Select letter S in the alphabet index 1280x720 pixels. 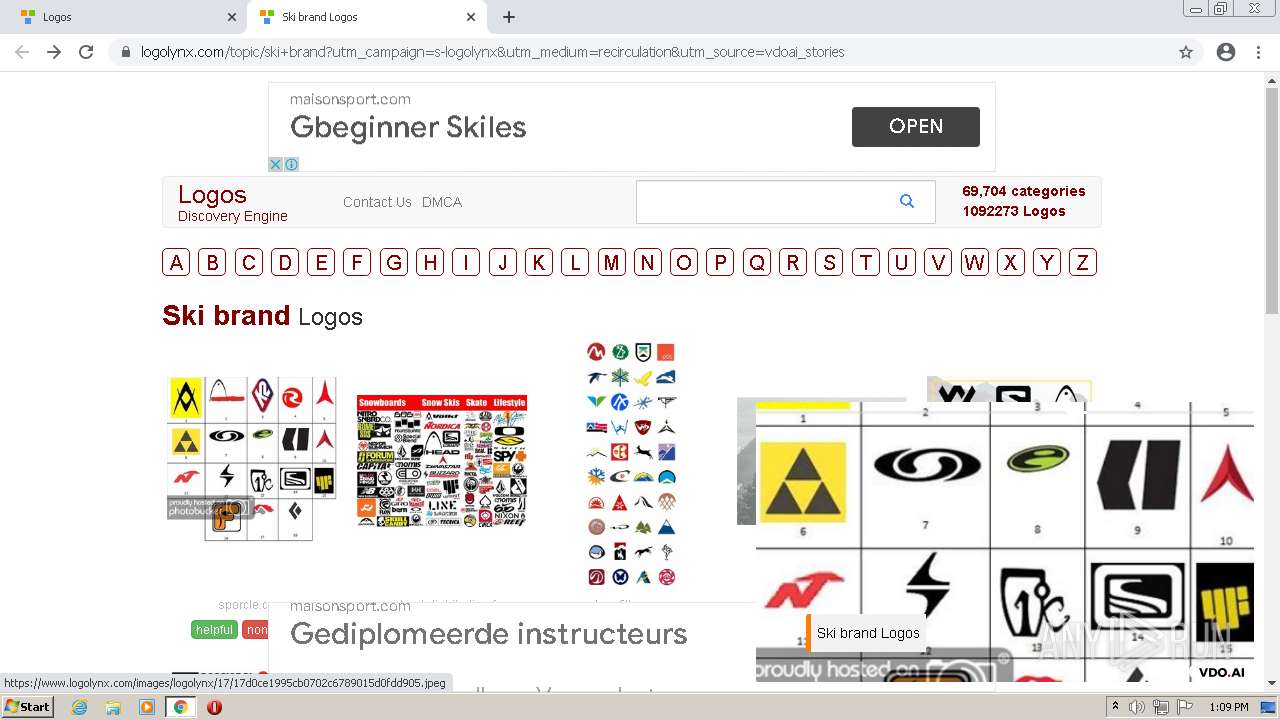tap(829, 262)
